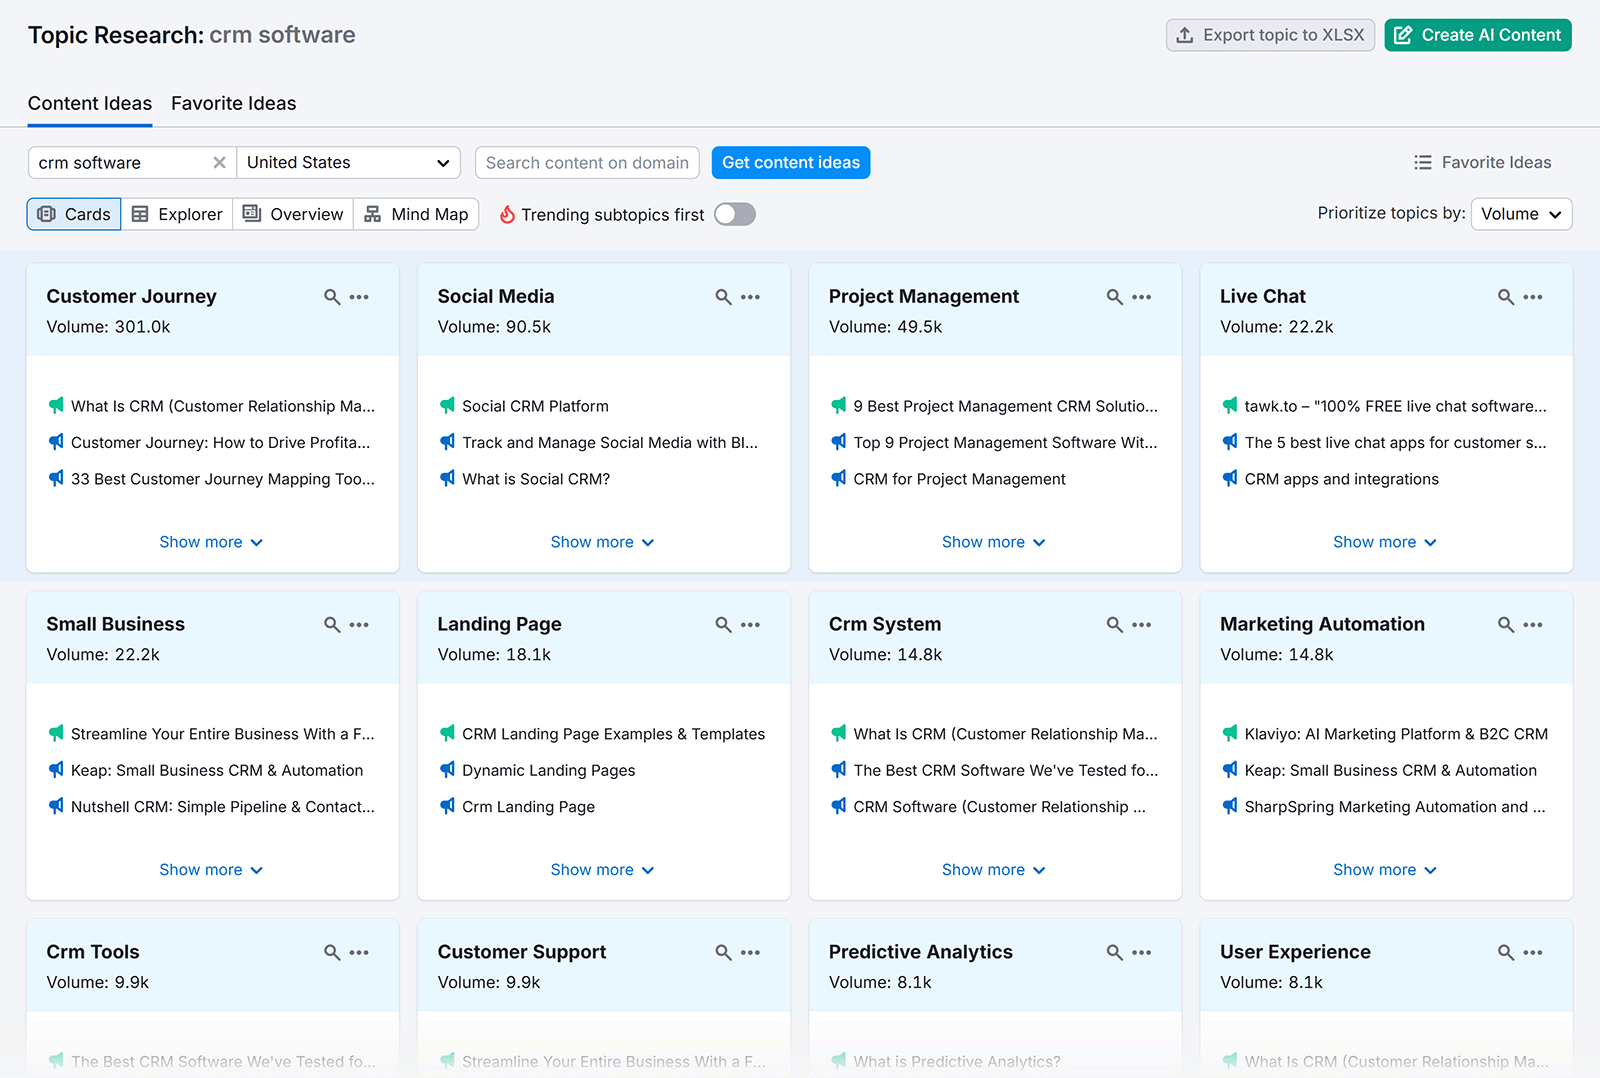Viewport: 1600px width, 1078px height.
Task: Clear the crm software search field
Action: click(x=219, y=162)
